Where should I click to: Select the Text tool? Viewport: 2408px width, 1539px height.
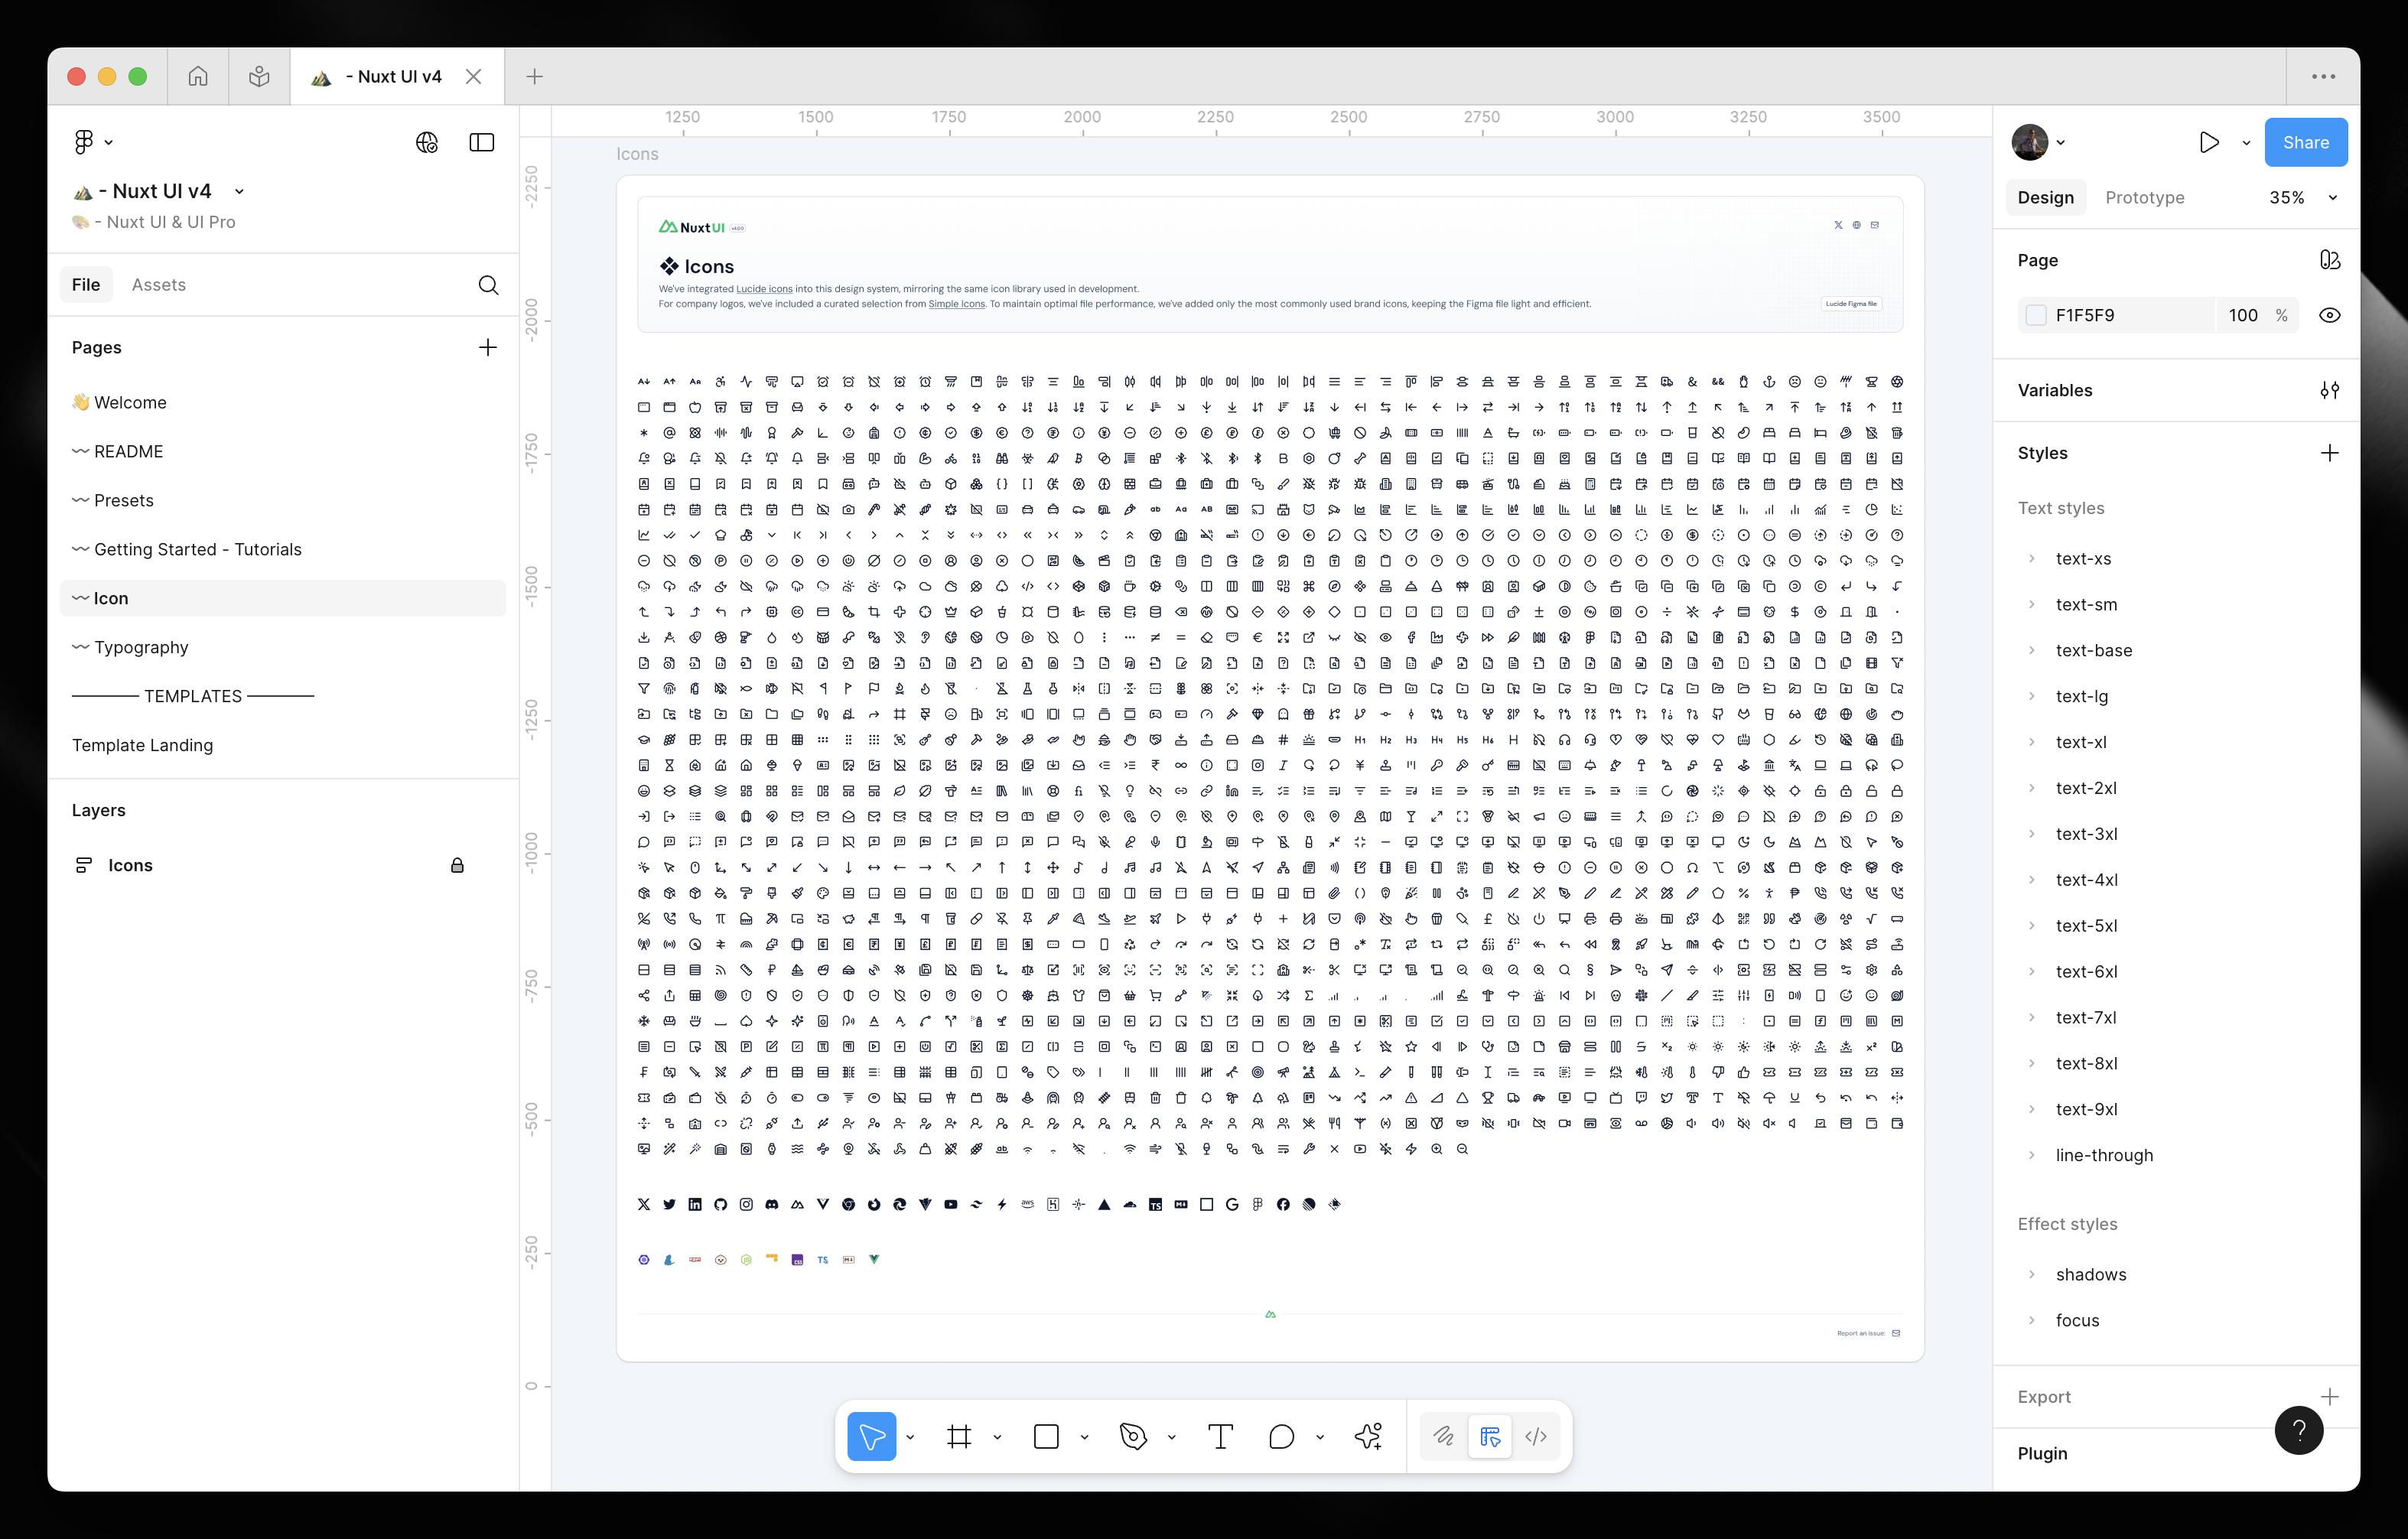[x=1220, y=1437]
